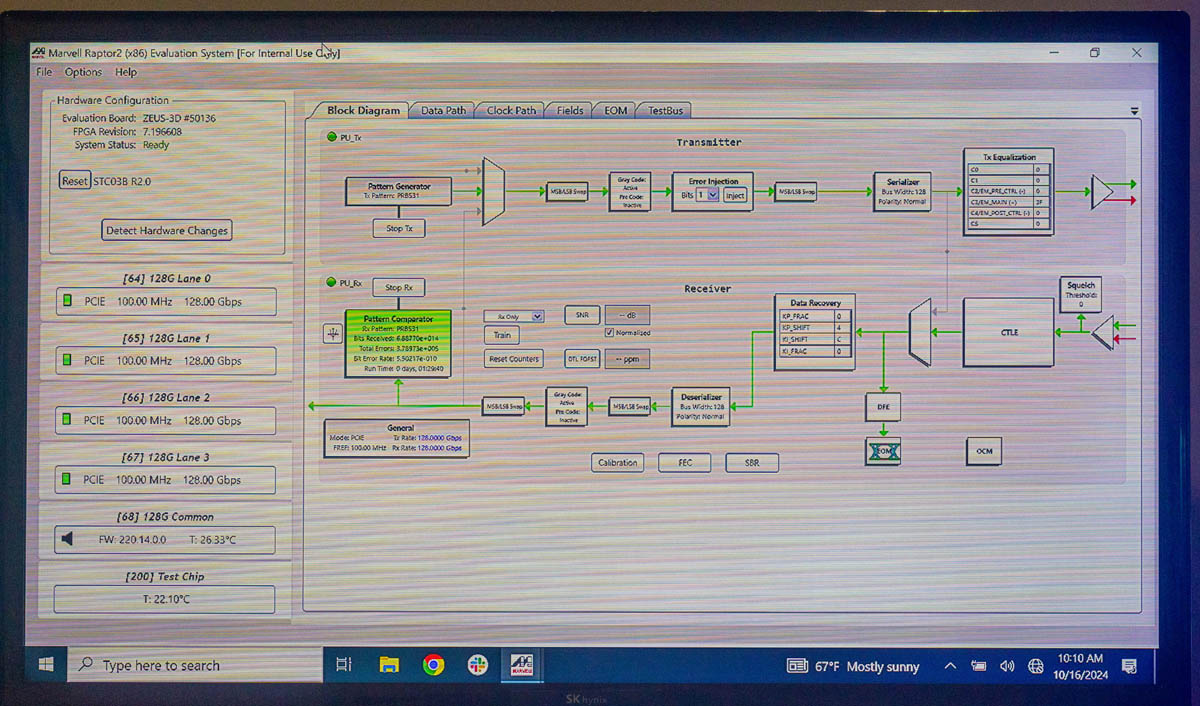
Task: Click the Lane 0 green status LED
Action: click(x=68, y=301)
